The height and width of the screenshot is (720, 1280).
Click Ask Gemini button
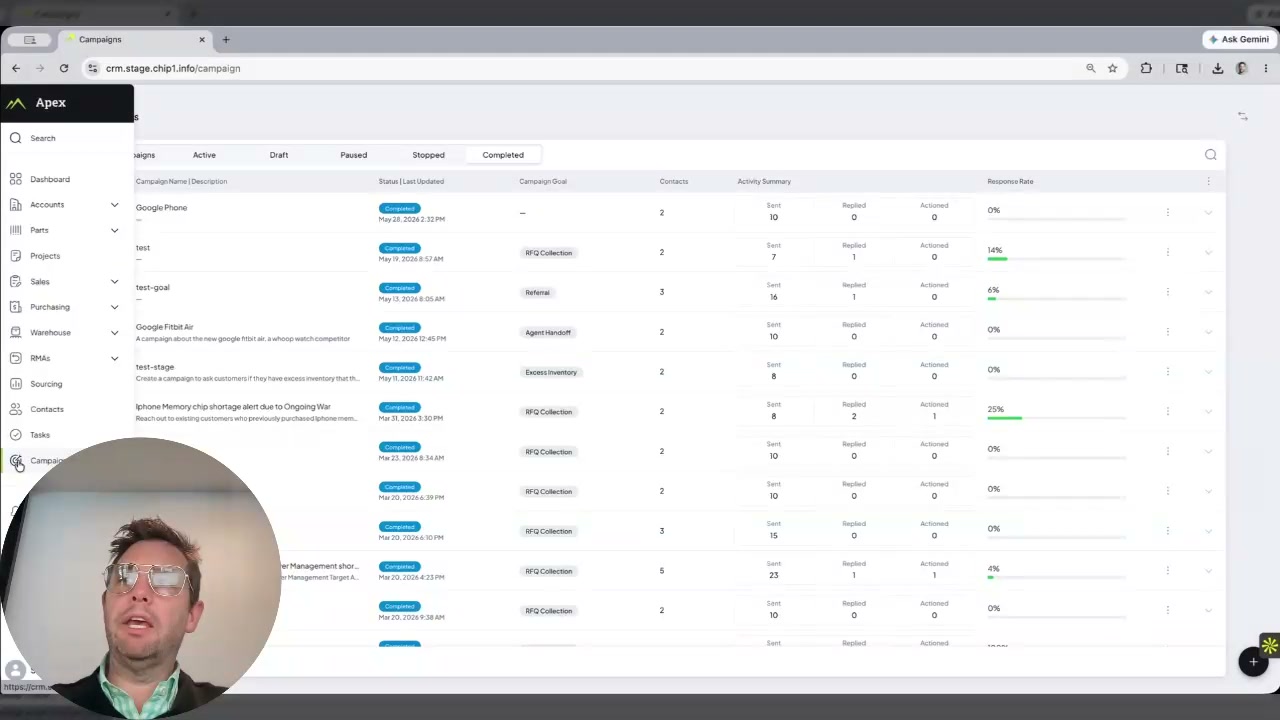click(1238, 39)
